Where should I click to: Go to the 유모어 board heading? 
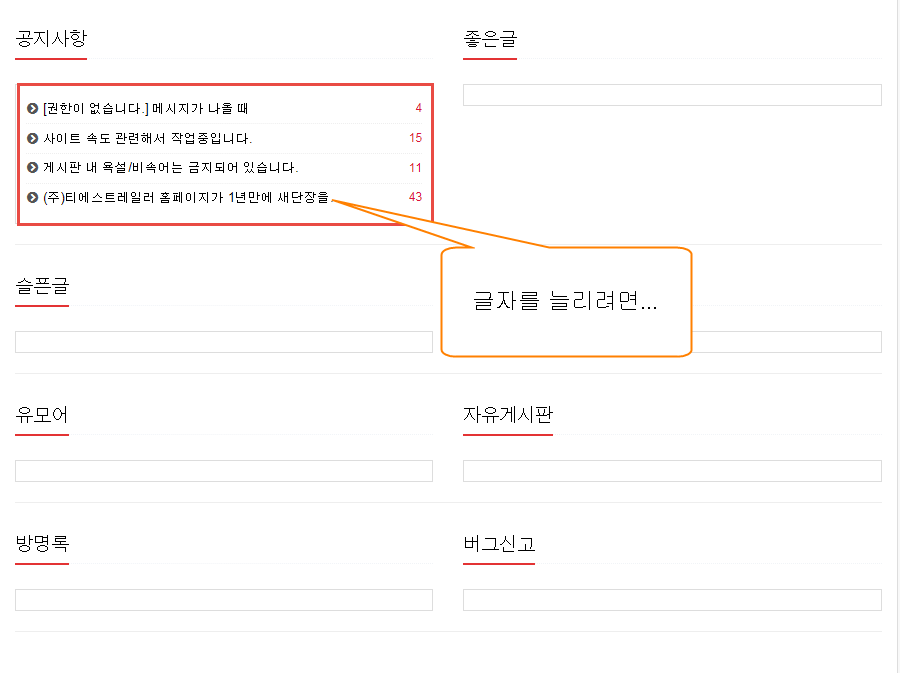(x=42, y=414)
